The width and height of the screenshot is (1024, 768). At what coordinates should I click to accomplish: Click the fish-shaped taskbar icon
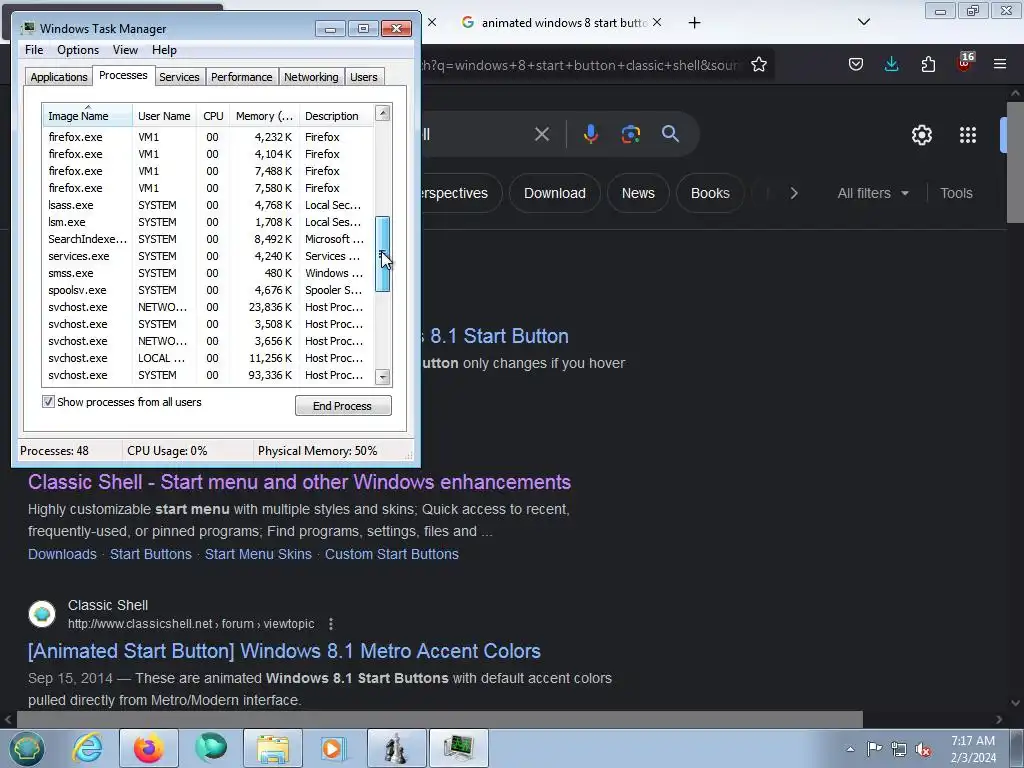click(x=211, y=748)
